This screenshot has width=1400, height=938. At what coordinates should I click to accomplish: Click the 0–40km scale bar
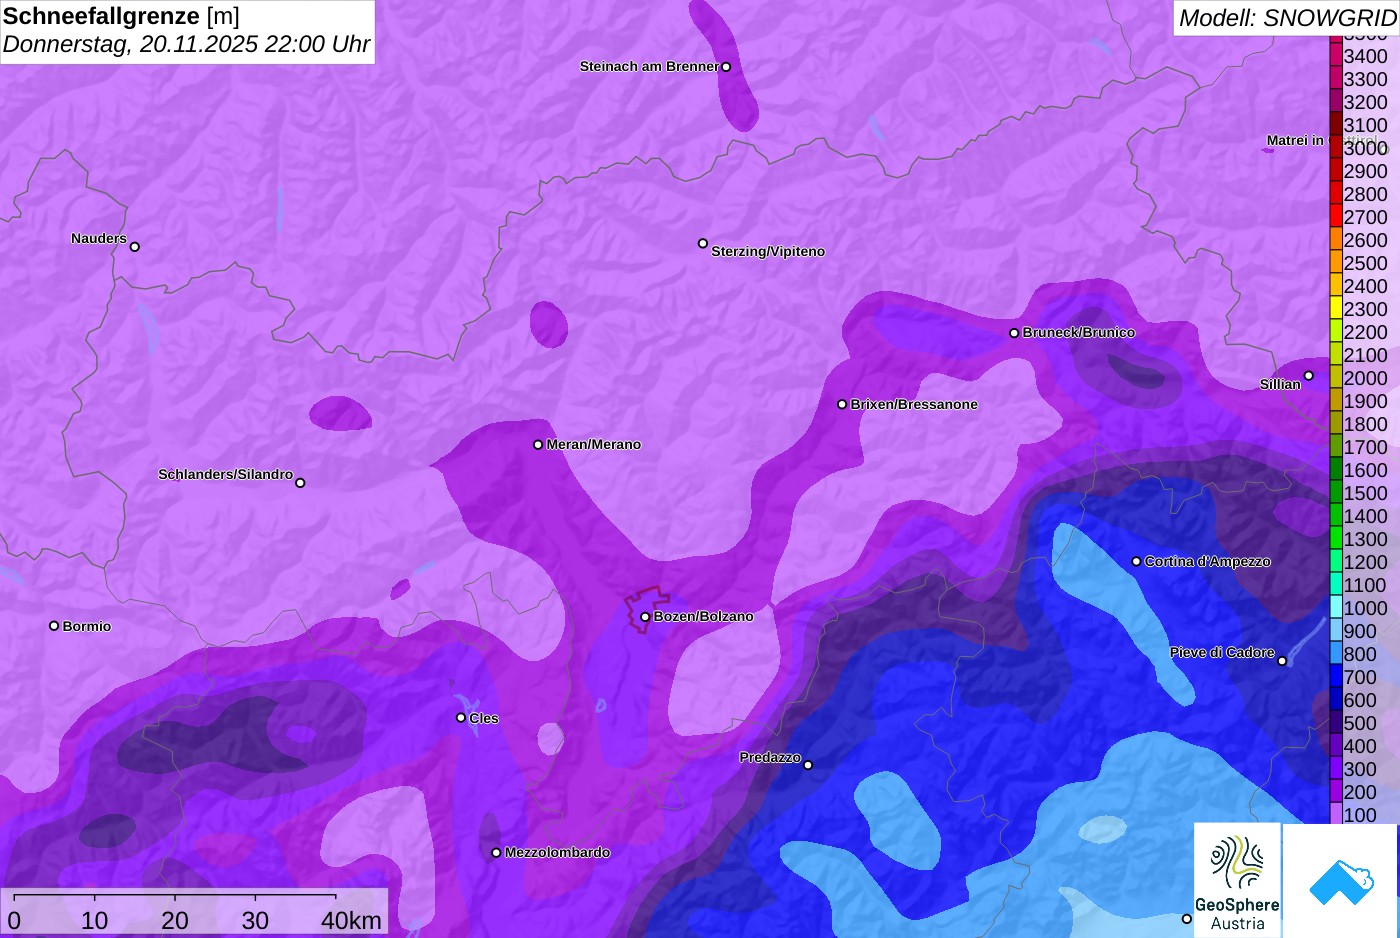point(194,911)
